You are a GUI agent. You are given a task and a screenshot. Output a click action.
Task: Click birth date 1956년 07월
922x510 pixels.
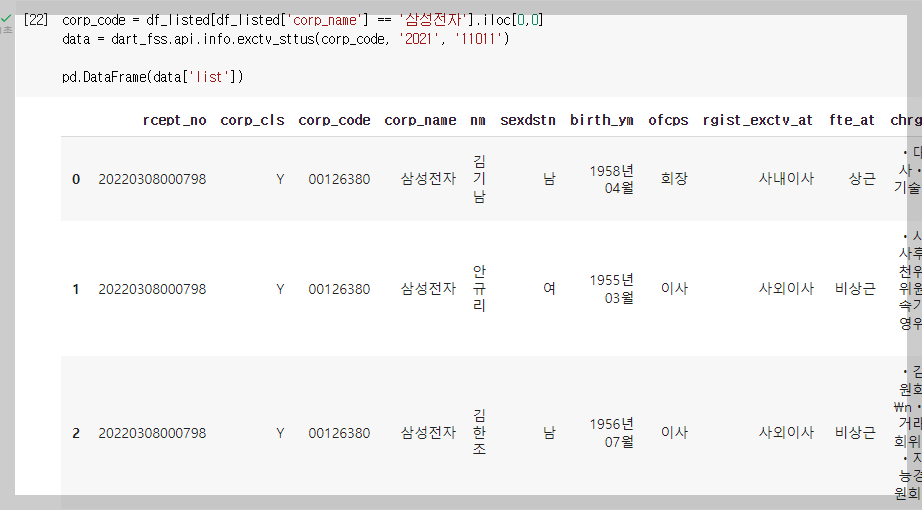tap(612, 433)
